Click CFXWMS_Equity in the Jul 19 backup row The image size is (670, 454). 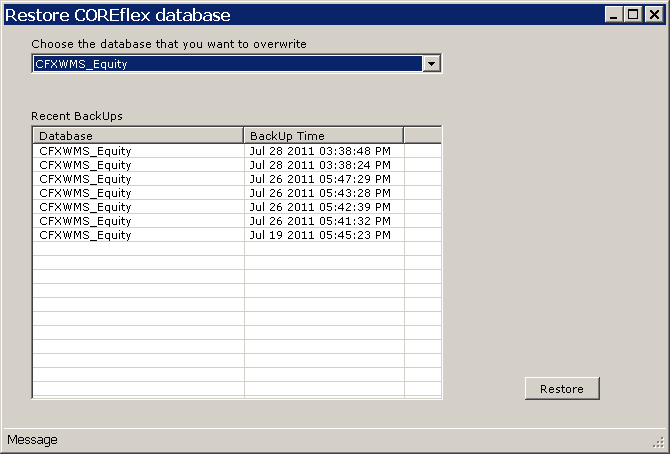click(x=85, y=235)
